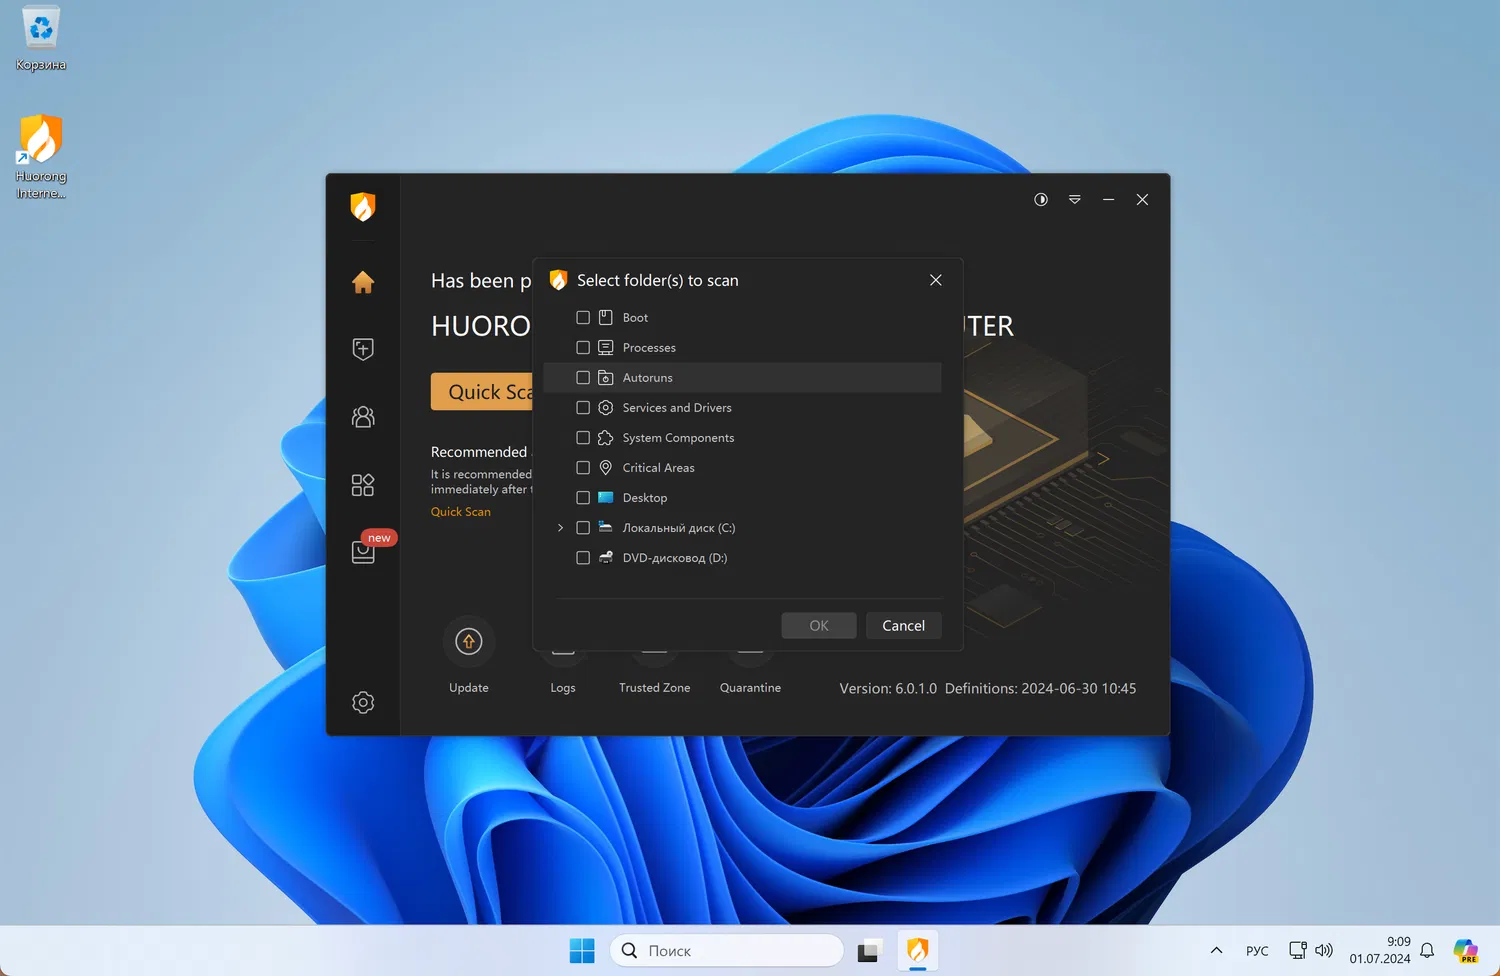
Task: Check the System Components checkbox
Action: click(x=583, y=438)
